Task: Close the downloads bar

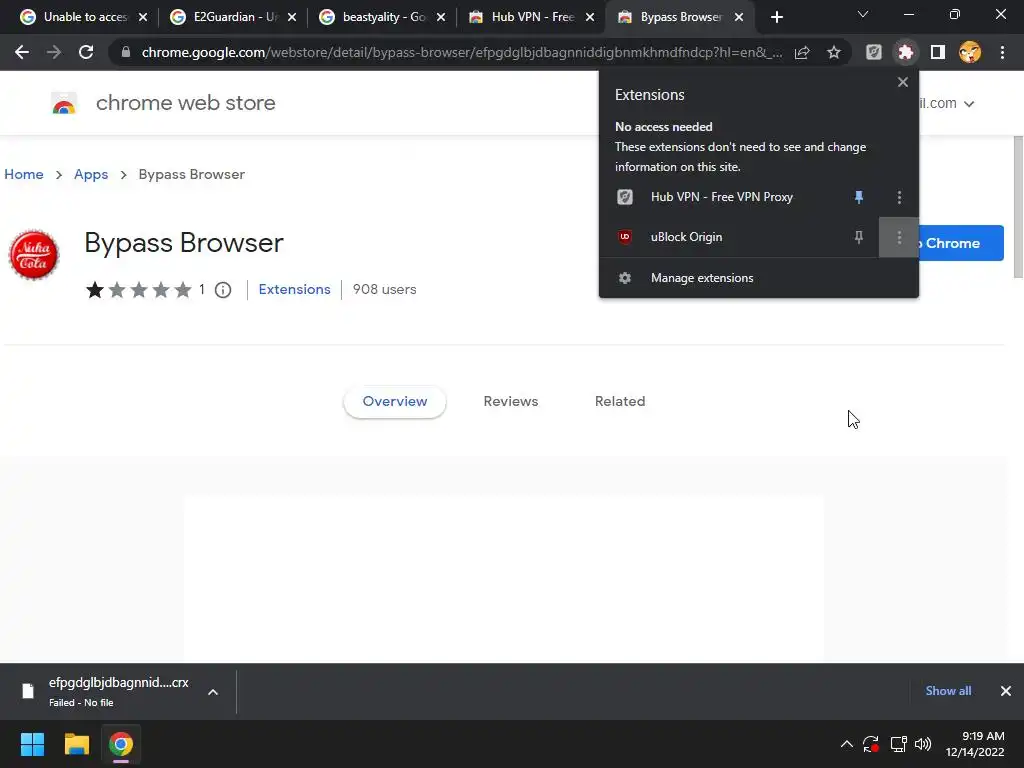Action: pyautogui.click(x=1006, y=691)
